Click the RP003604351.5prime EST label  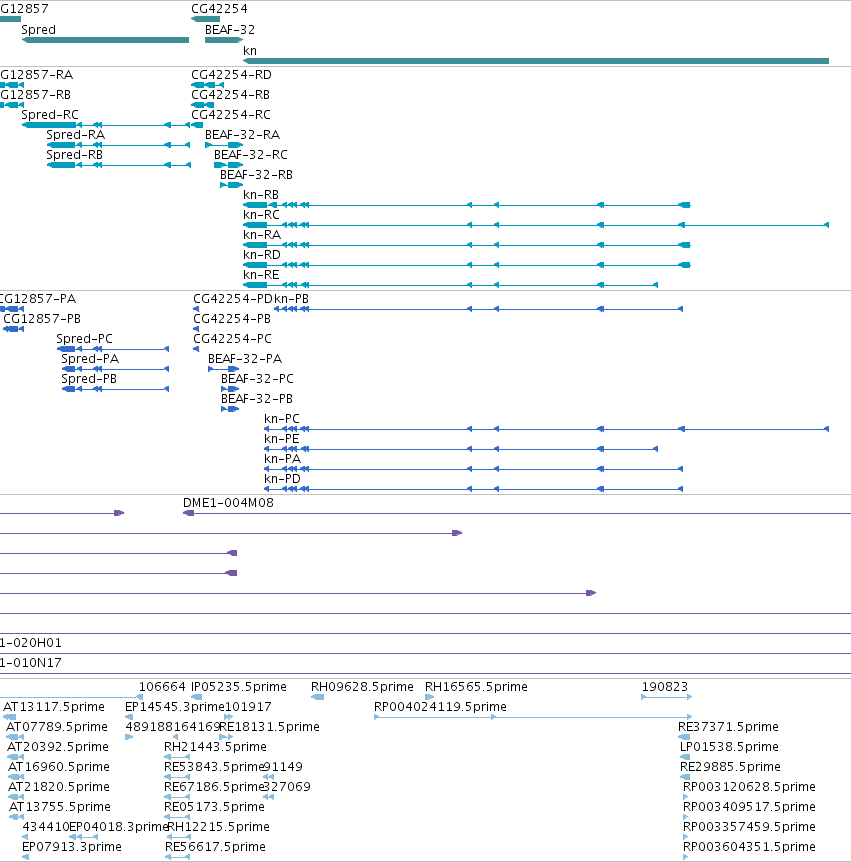click(749, 847)
